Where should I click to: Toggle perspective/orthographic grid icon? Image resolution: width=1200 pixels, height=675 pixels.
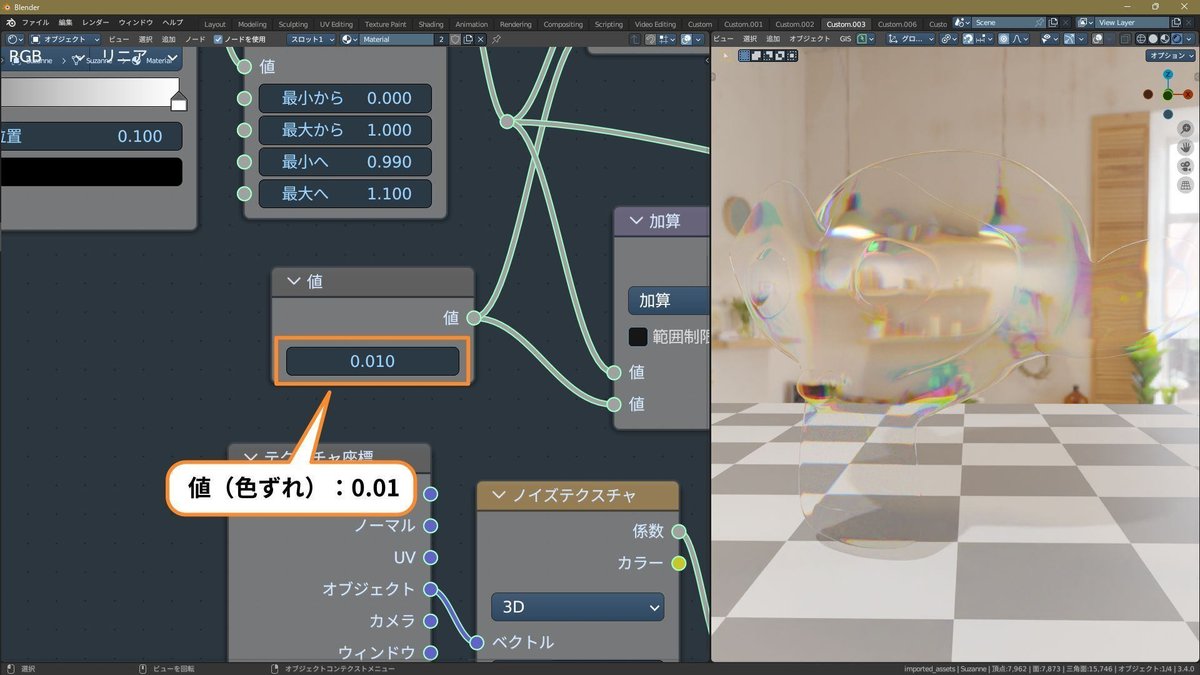click(1185, 185)
